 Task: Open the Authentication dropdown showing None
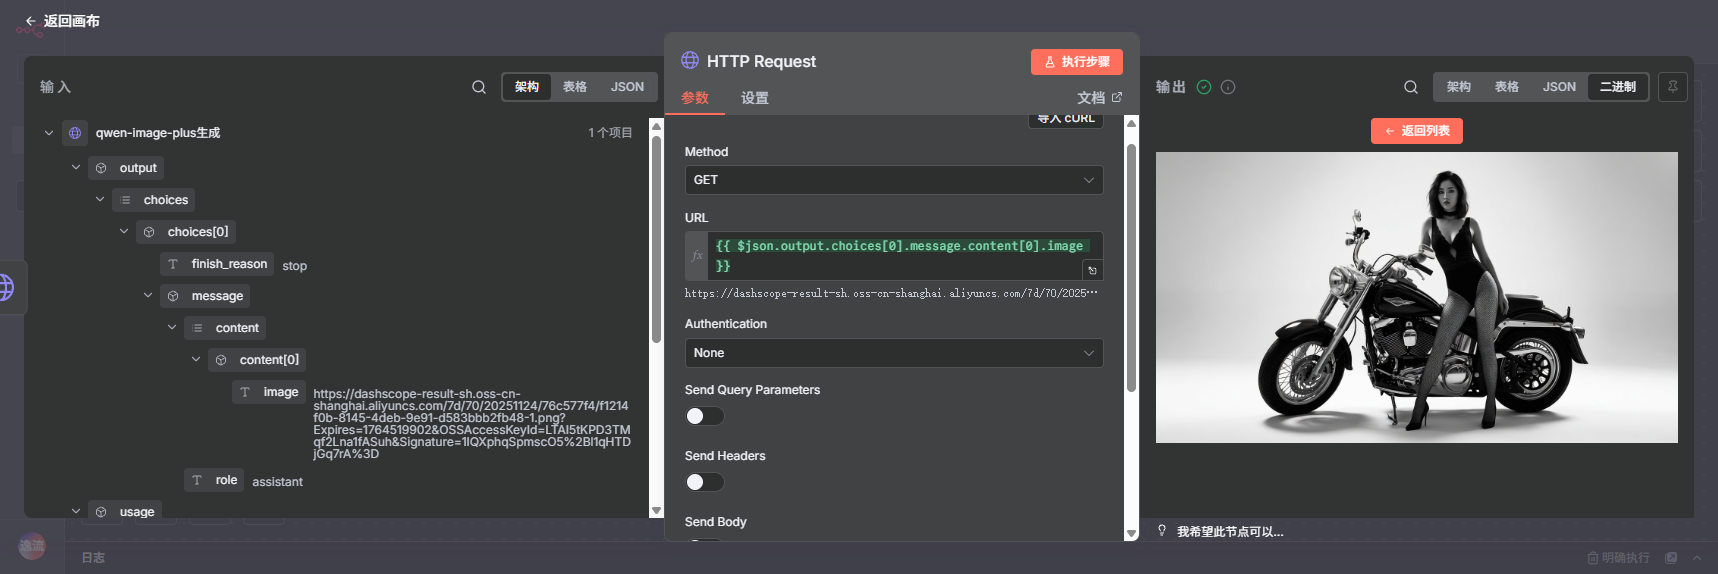coord(893,353)
